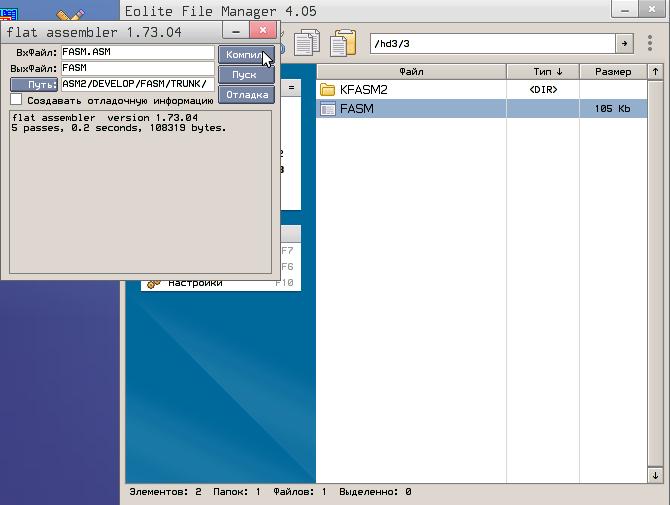Sort by the Тип column header
The width and height of the screenshot is (670, 505).
546,72
